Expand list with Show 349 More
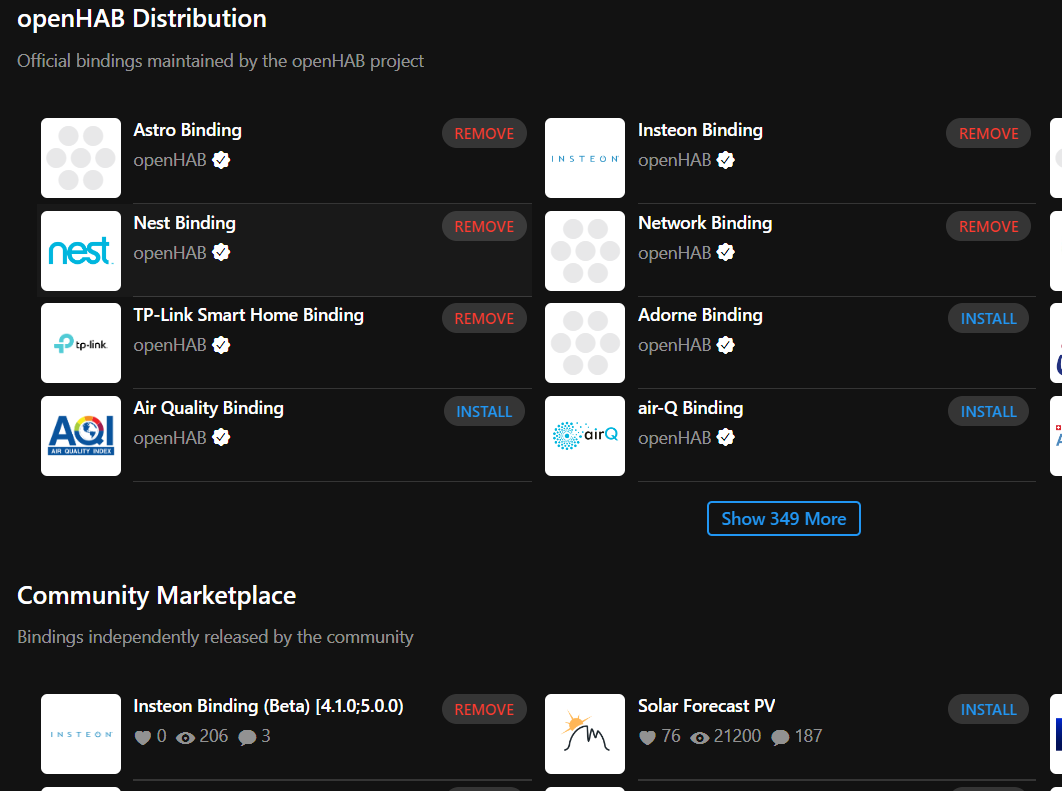This screenshot has height=791, width=1062. pyautogui.click(x=783, y=519)
